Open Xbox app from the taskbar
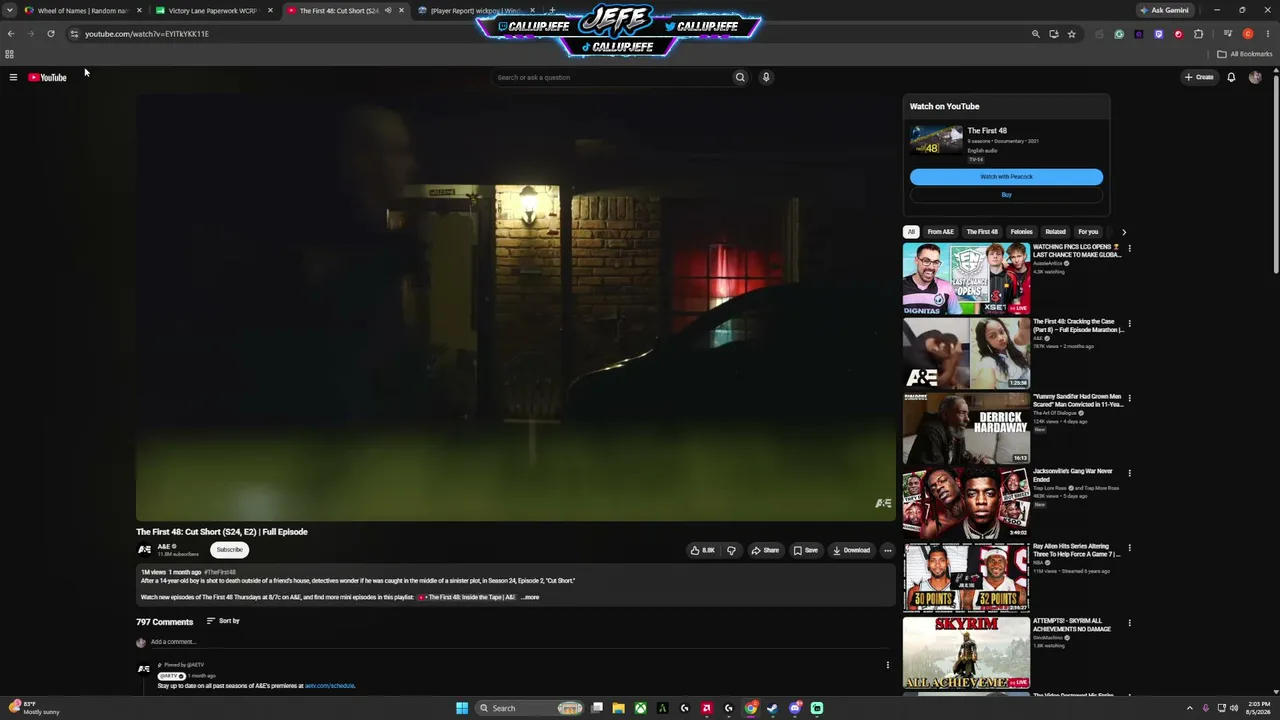This screenshot has height=720, width=1280. (x=640, y=708)
